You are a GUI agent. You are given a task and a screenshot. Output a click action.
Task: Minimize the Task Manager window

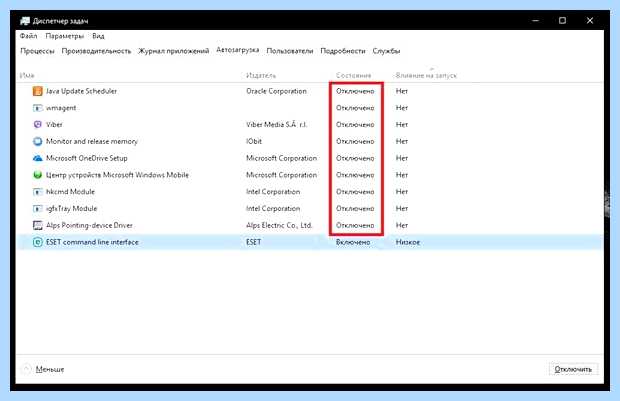pyautogui.click(x=535, y=21)
